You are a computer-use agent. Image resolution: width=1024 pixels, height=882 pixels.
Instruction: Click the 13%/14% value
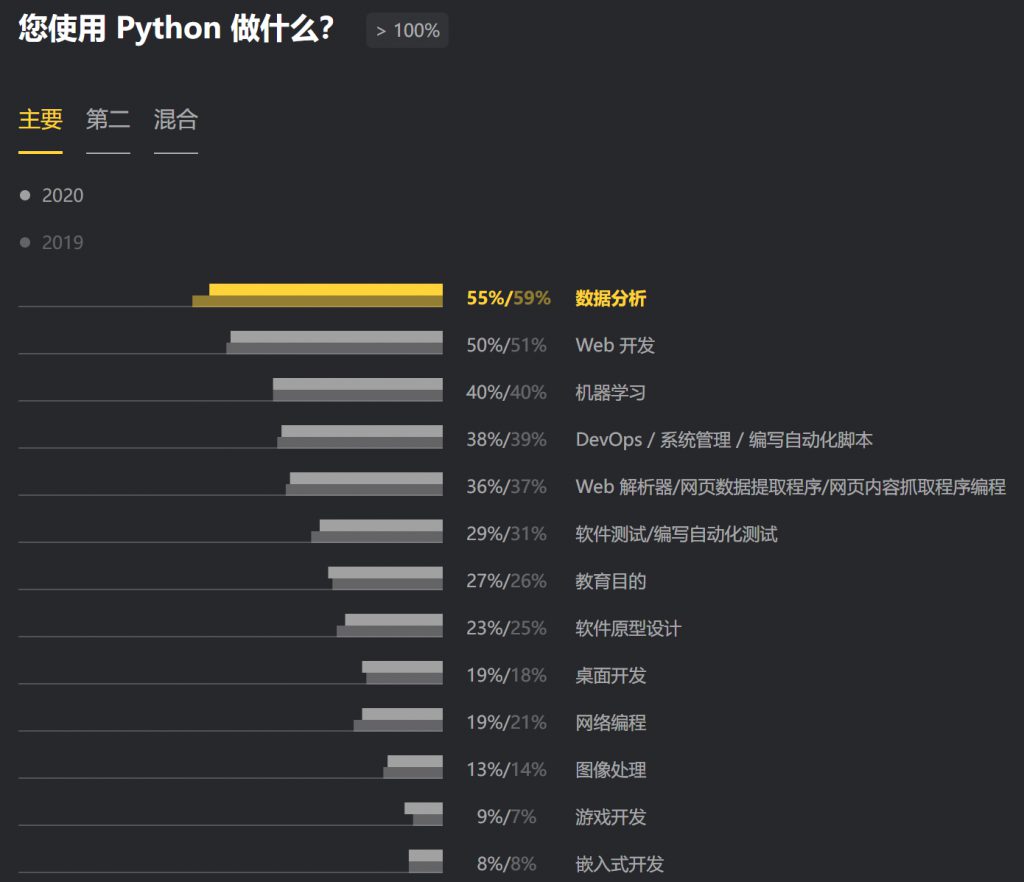tap(506, 770)
